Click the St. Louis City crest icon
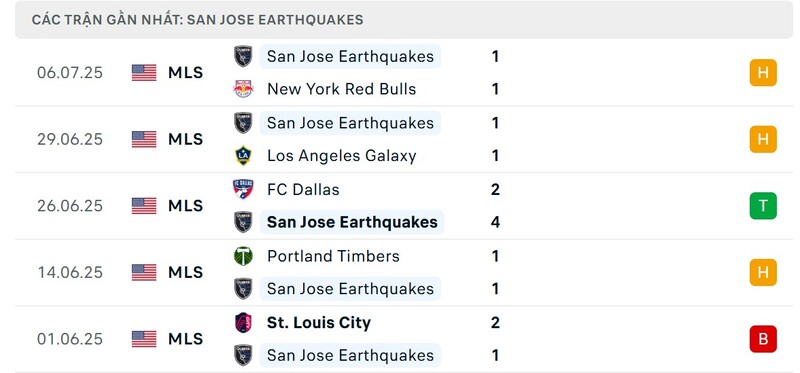The image size is (800, 373). [x=243, y=322]
